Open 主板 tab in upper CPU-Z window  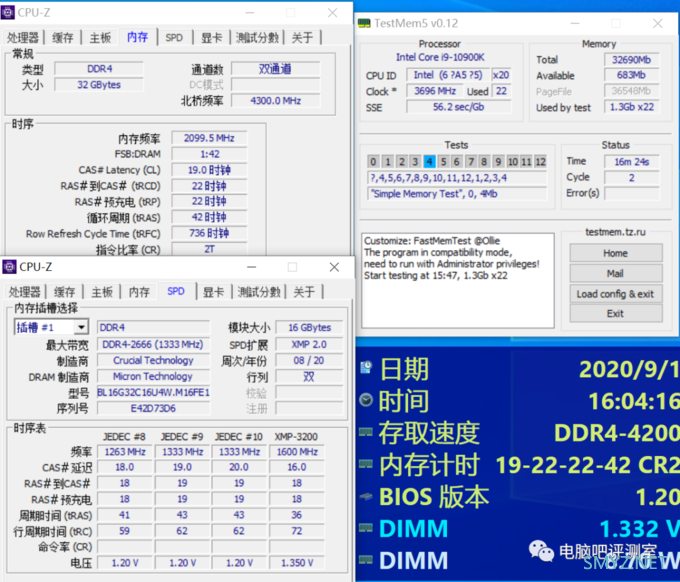coord(100,38)
